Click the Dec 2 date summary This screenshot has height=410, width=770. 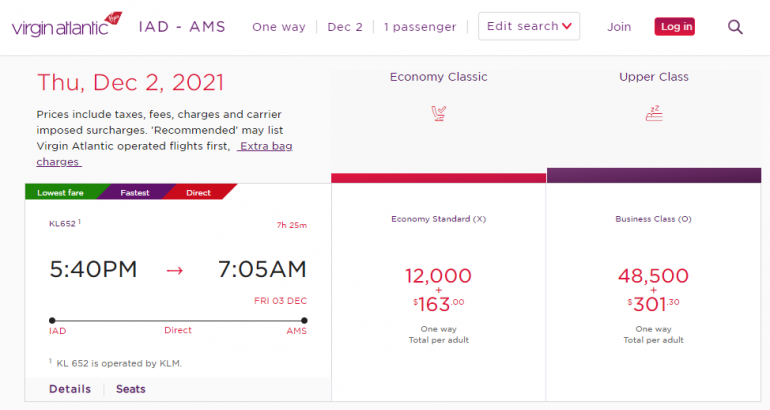[345, 27]
